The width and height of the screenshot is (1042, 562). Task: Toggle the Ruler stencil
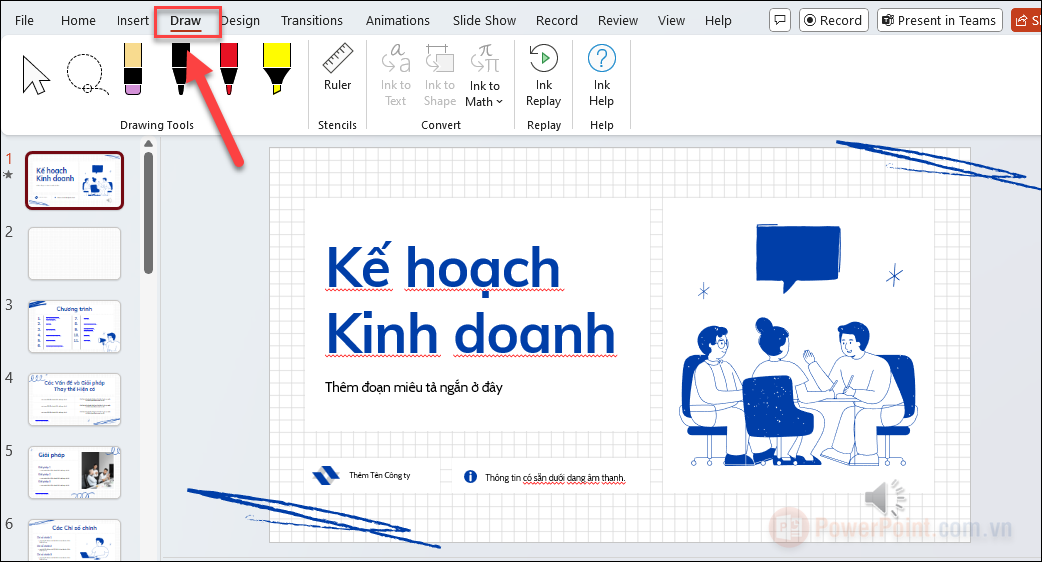[338, 68]
